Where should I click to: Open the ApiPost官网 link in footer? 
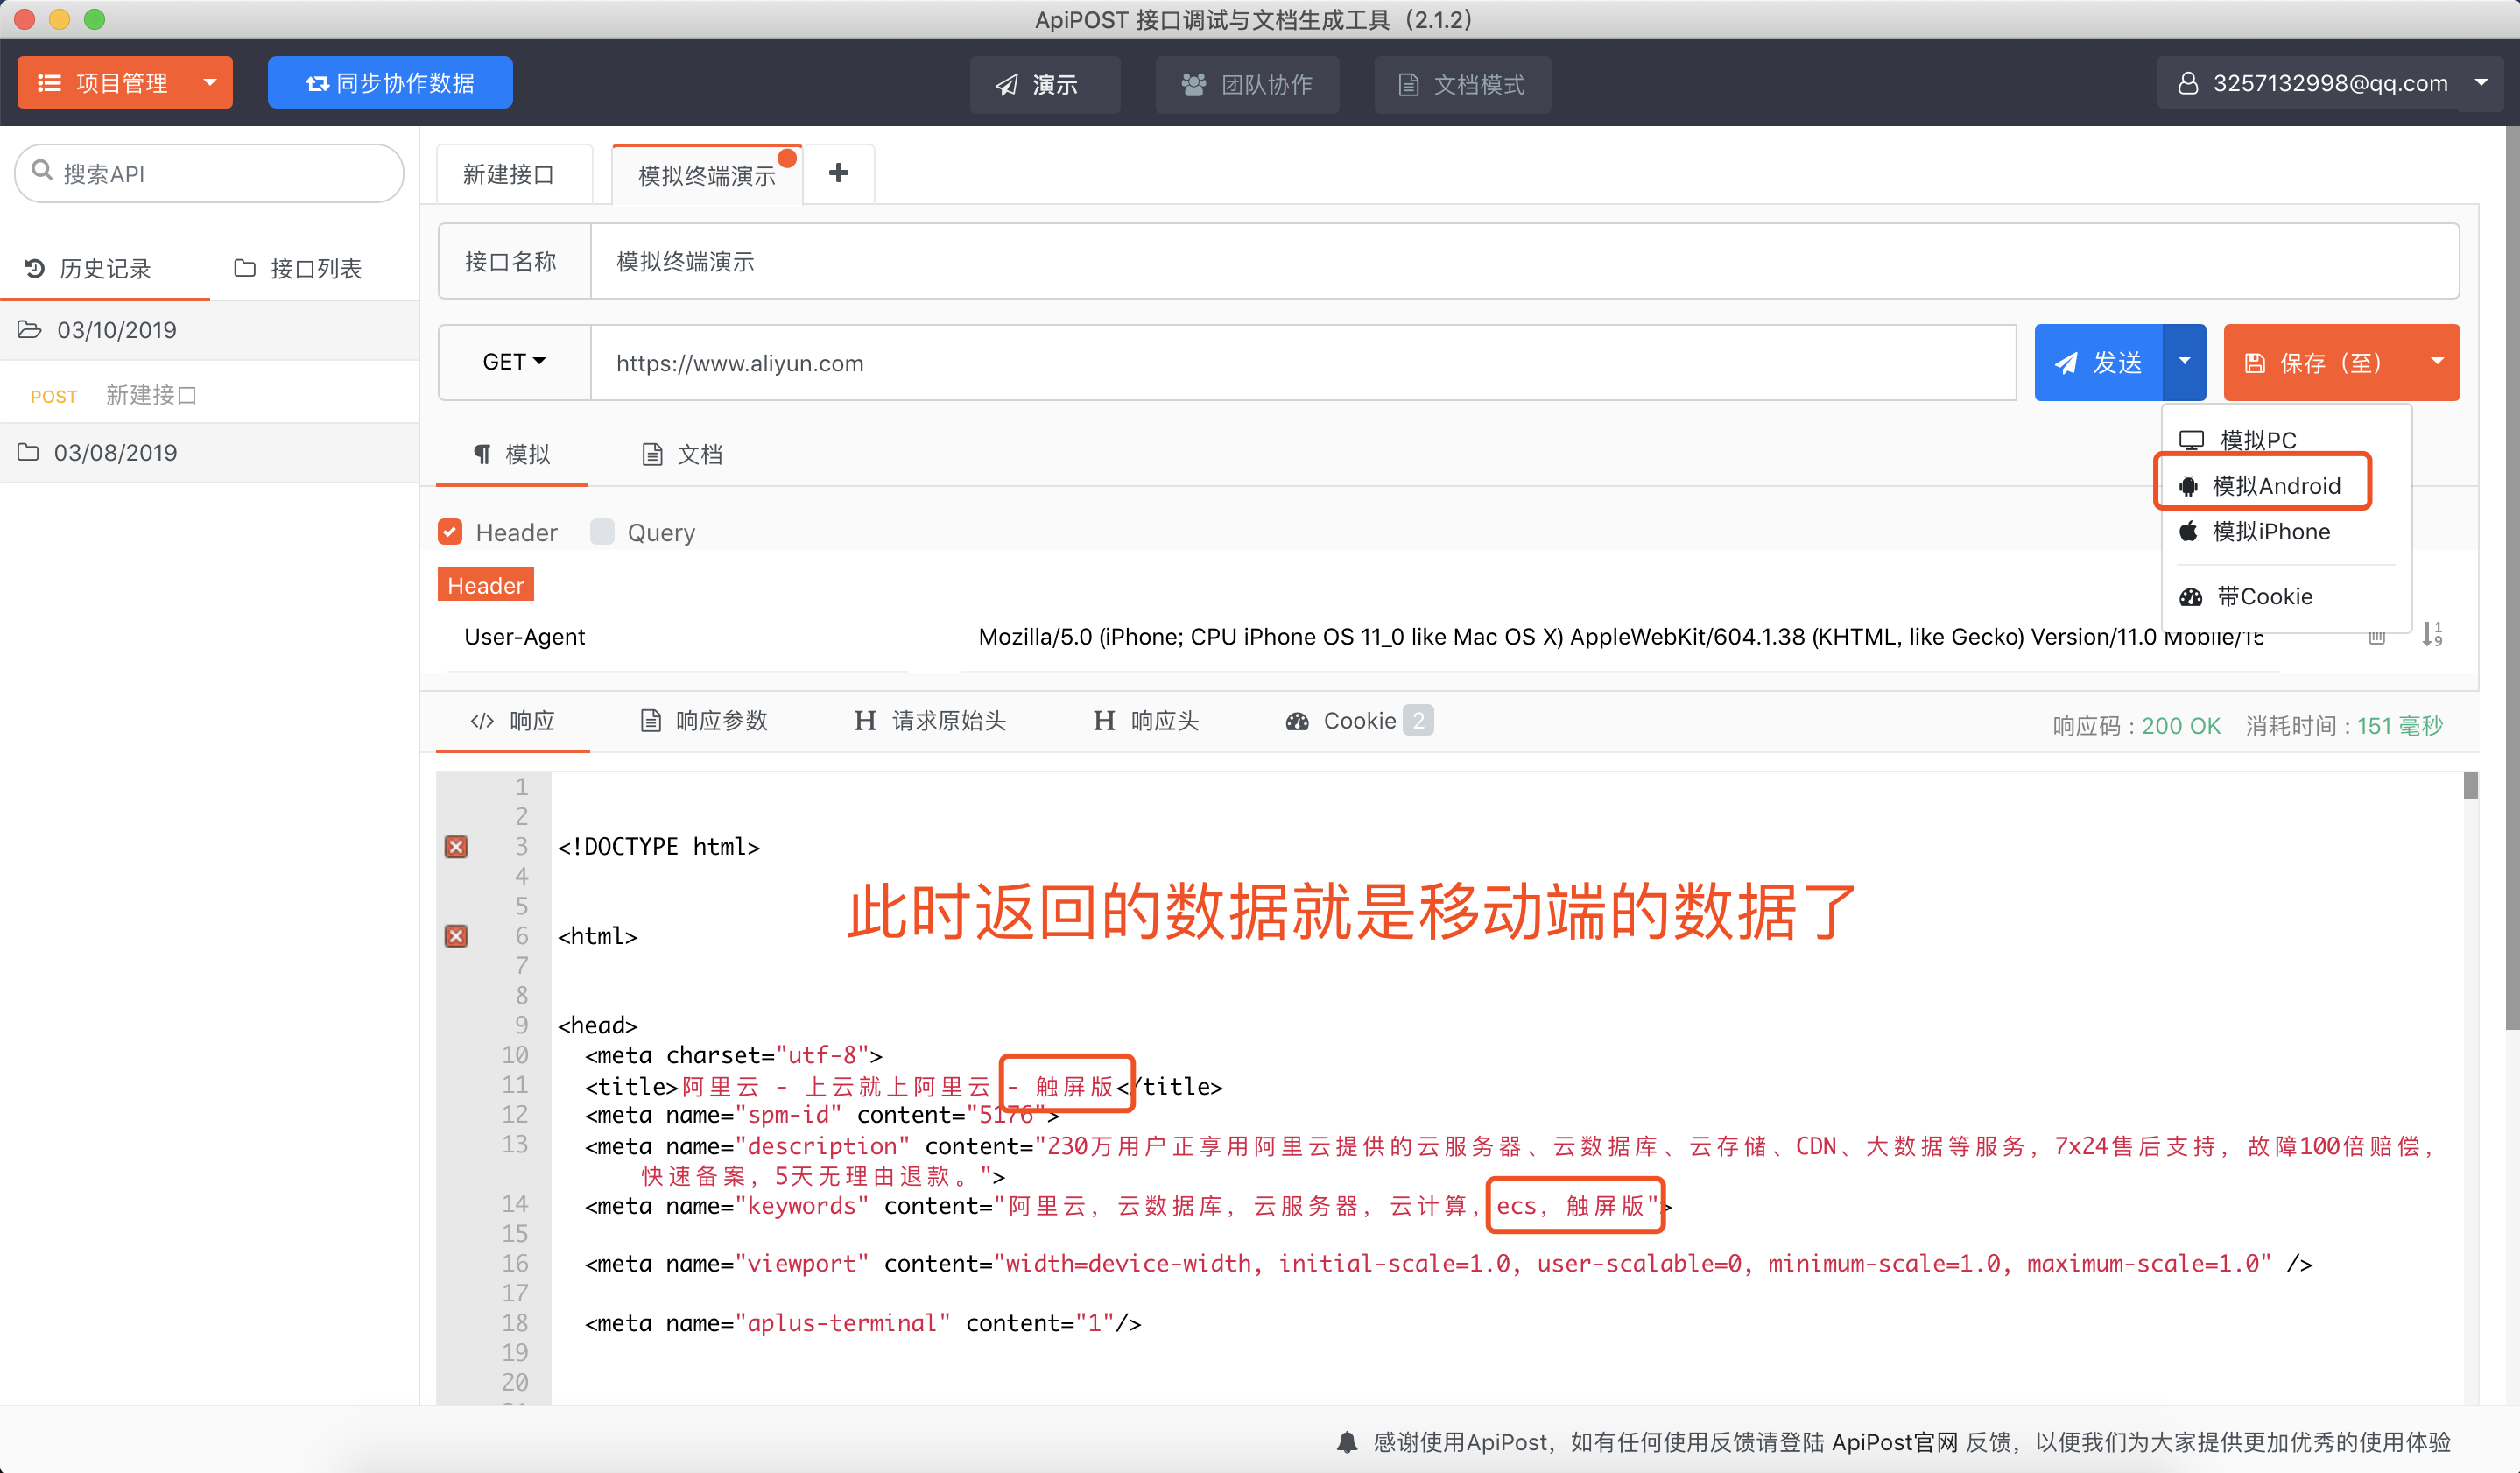tap(1894, 1441)
